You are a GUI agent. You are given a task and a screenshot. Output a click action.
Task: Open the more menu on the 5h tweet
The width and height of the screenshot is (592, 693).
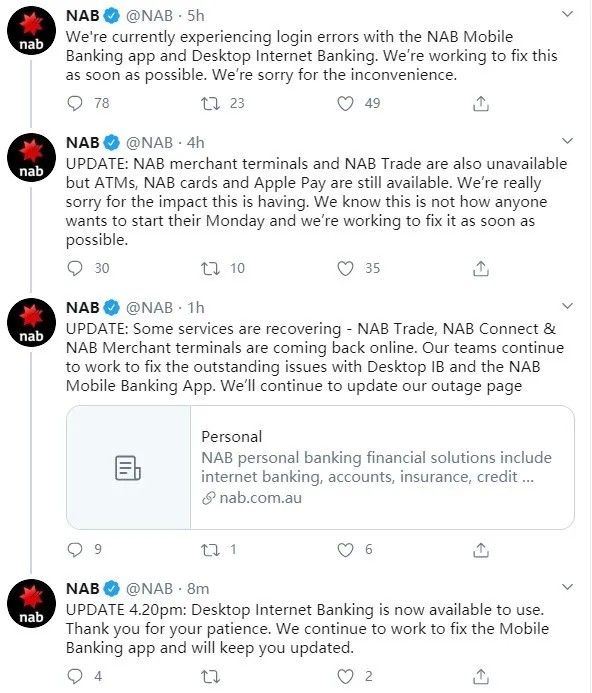click(567, 15)
